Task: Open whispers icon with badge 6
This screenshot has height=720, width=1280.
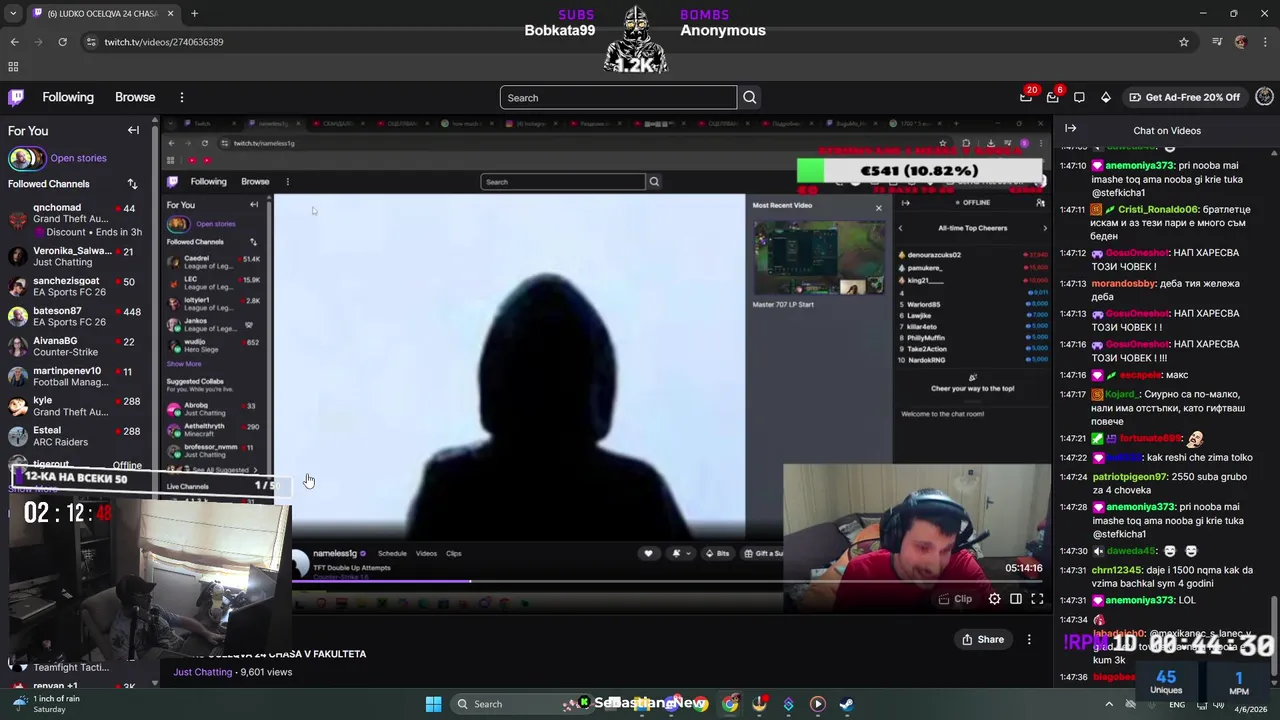Action: pyautogui.click(x=1053, y=97)
